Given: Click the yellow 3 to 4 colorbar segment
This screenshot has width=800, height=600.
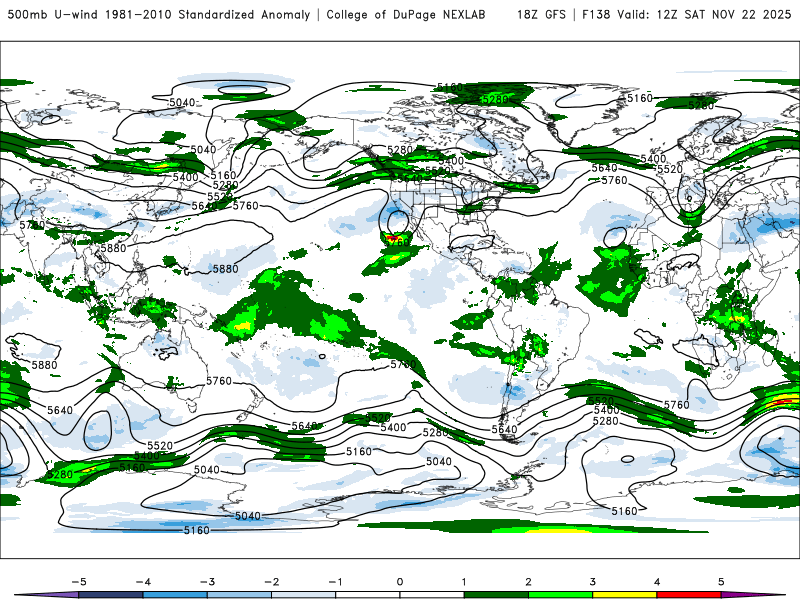Looking at the screenshot, I should tap(624, 595).
